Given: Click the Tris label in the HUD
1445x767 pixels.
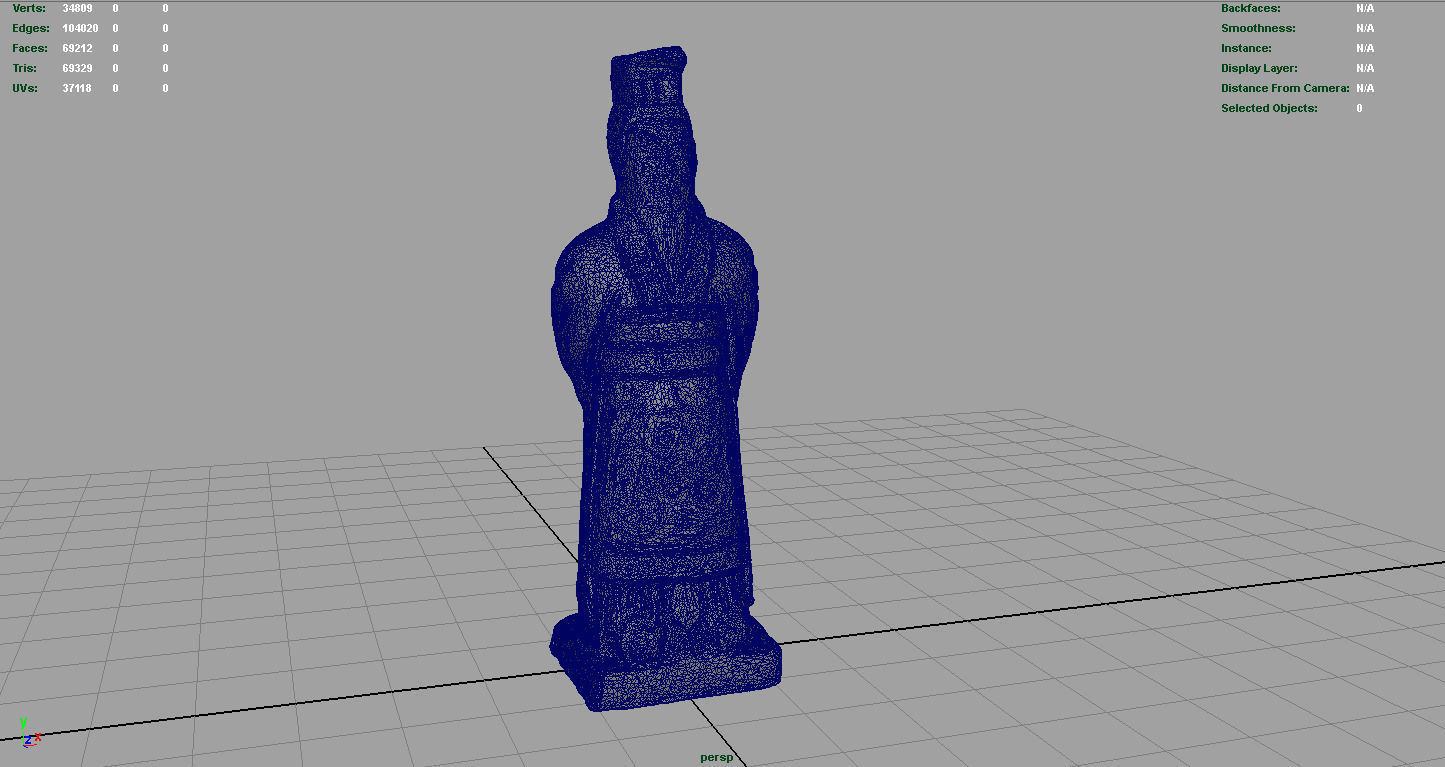Looking at the screenshot, I should pos(24,68).
